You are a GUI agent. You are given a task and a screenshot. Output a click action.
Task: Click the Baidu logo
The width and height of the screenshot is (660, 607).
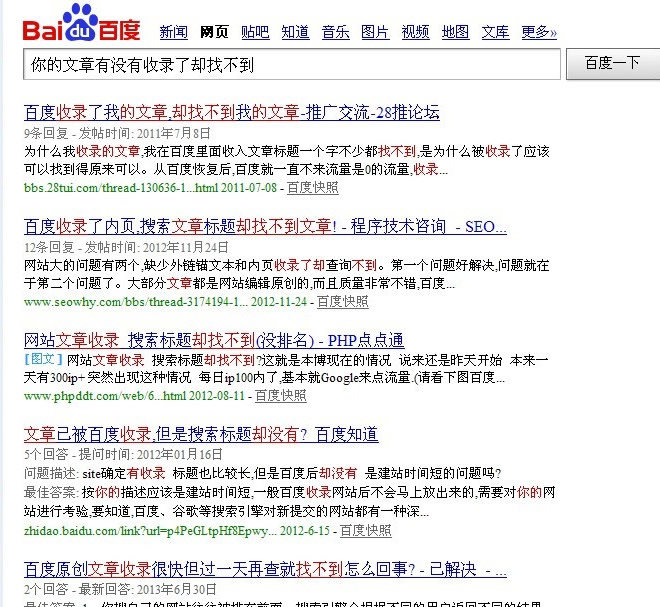tap(83, 26)
